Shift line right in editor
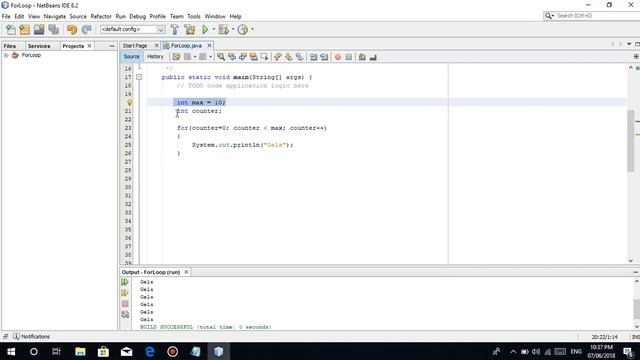Screen dimensions: 640x360 [324, 57]
